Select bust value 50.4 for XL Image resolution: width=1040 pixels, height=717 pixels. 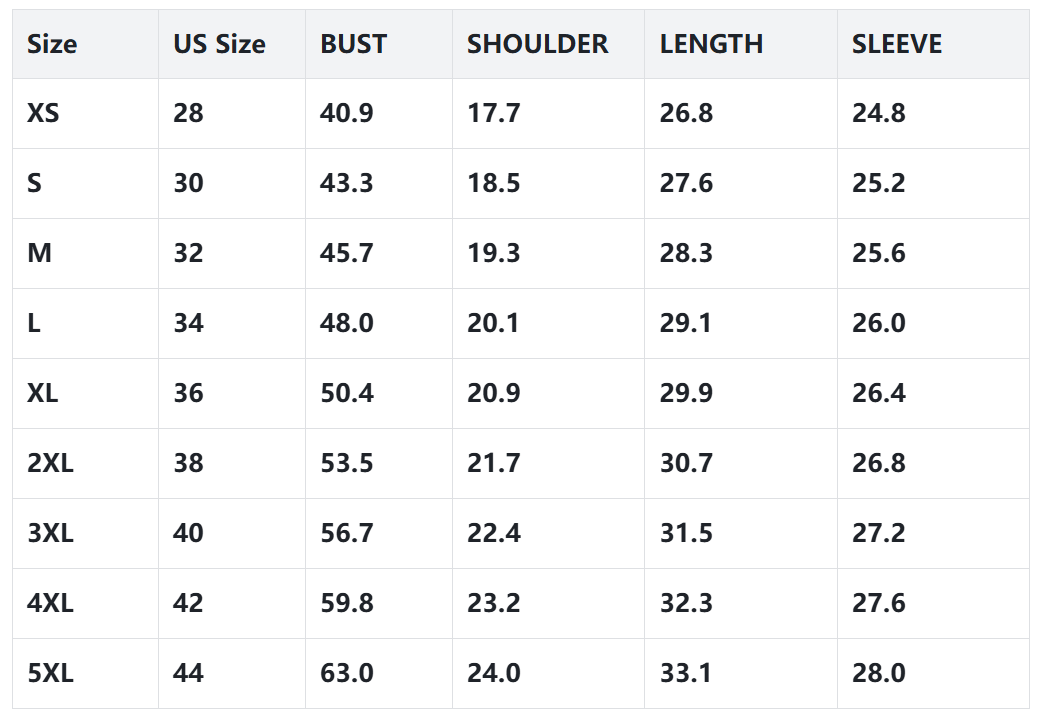[x=346, y=393]
